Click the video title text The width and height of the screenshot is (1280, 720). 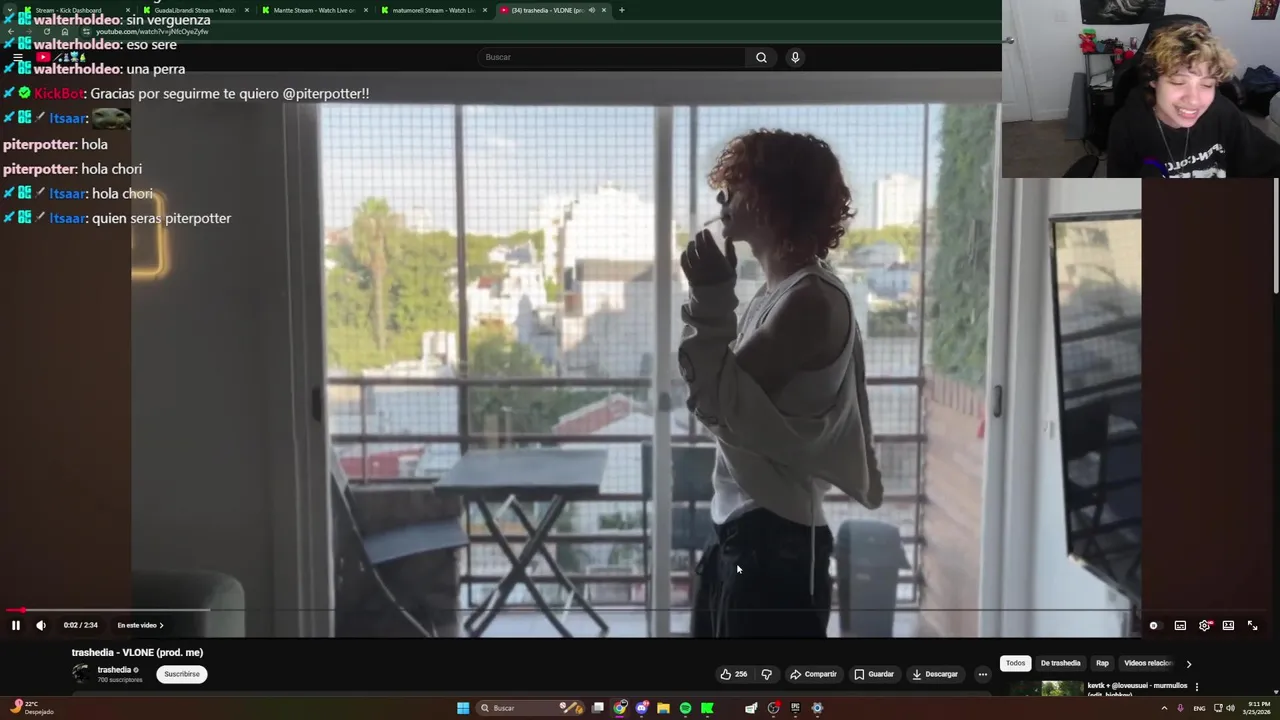coord(137,652)
